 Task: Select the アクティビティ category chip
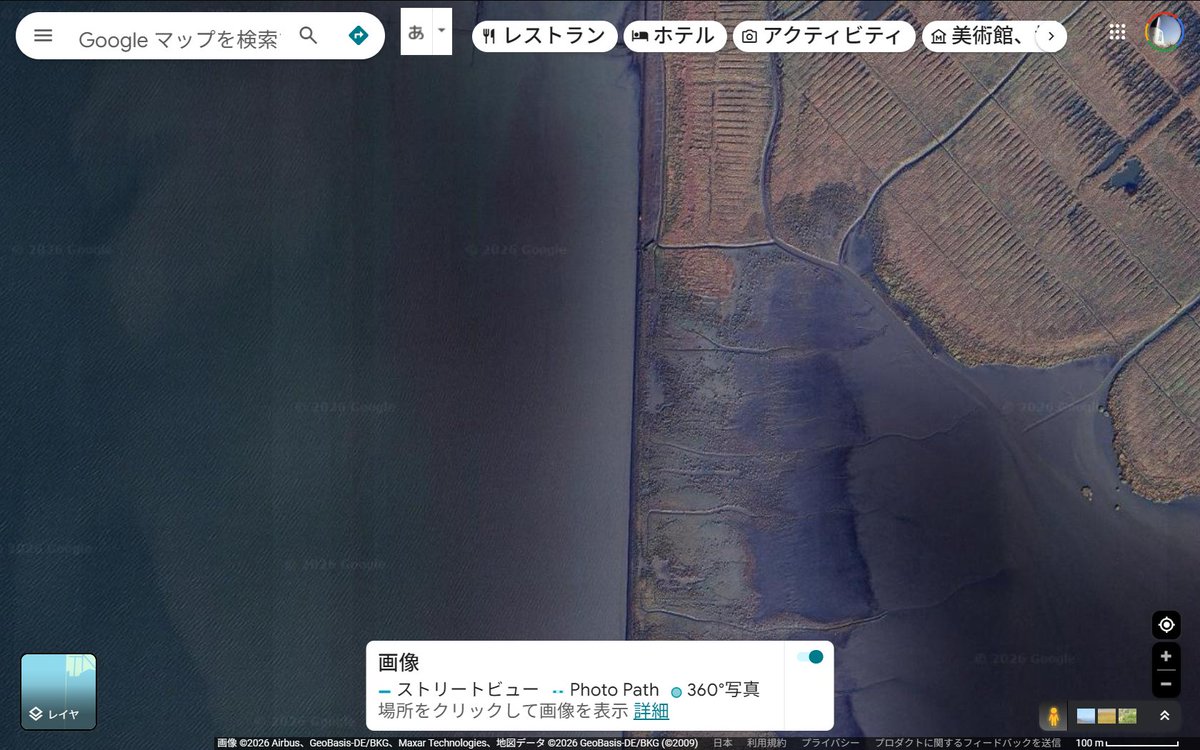point(824,36)
